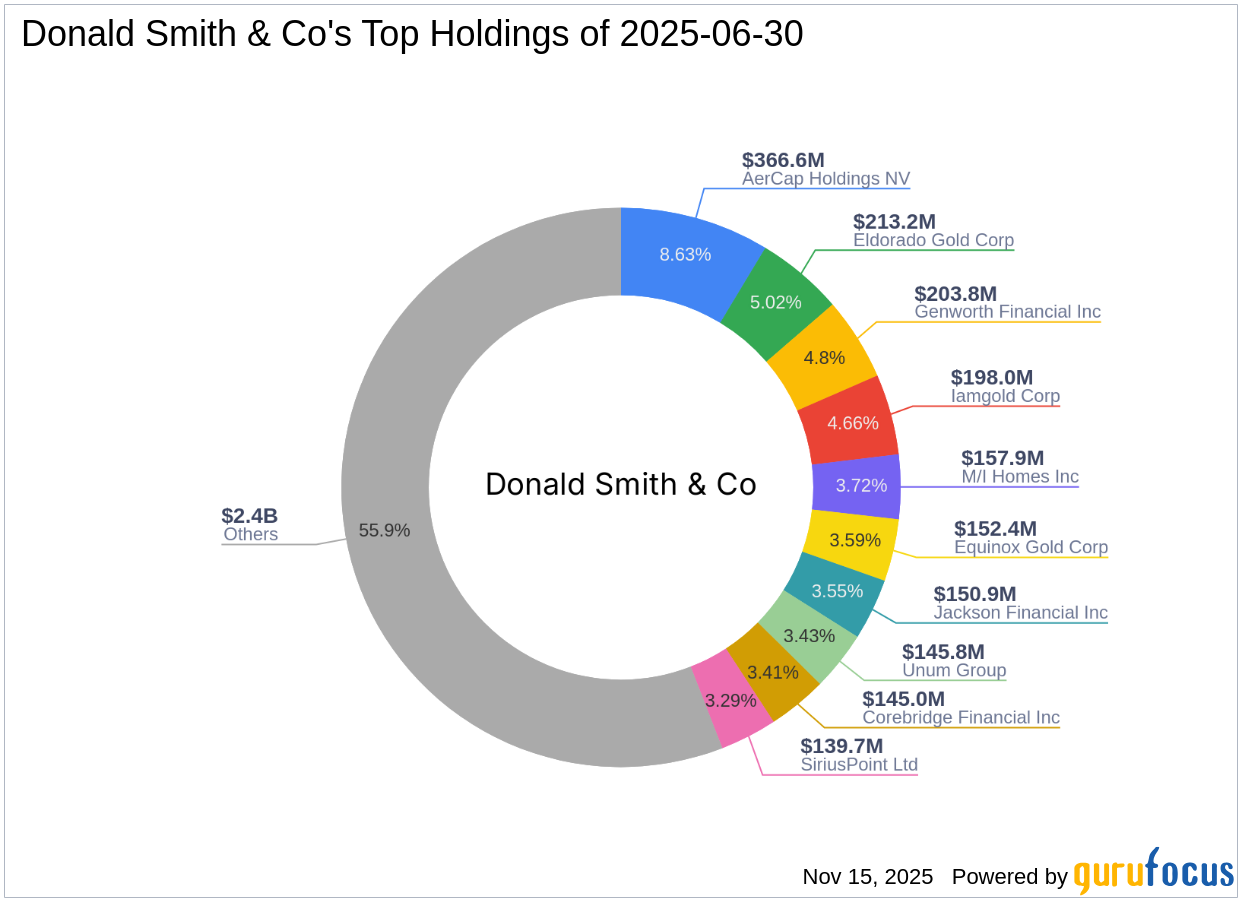Click the AerCap Holdings NV label

click(827, 179)
